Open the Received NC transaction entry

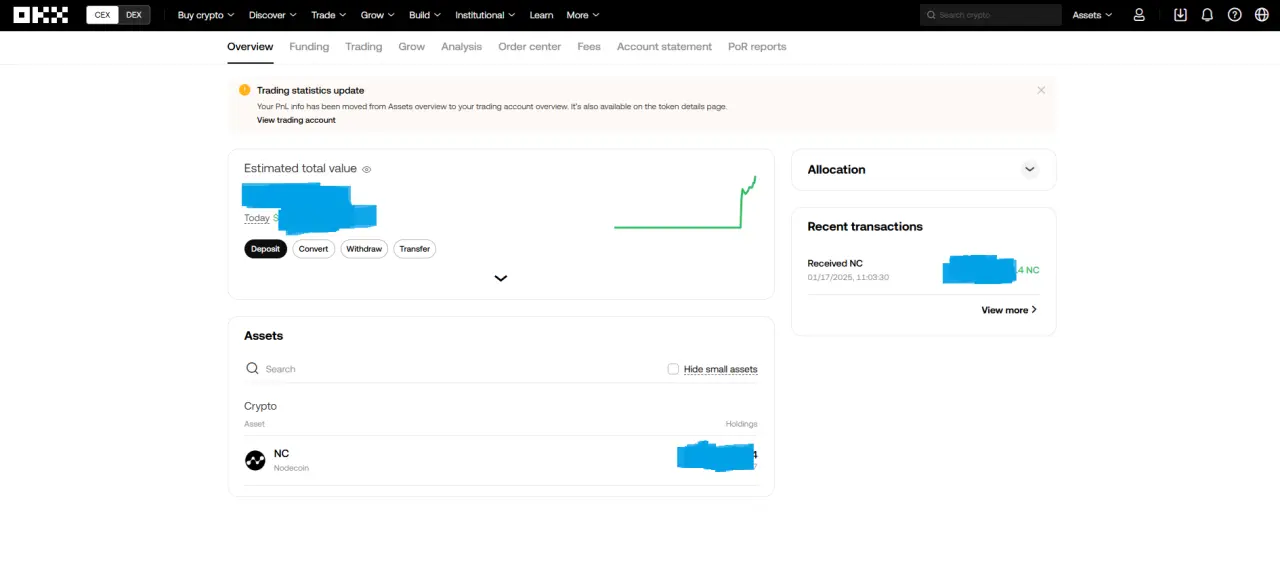coord(923,270)
